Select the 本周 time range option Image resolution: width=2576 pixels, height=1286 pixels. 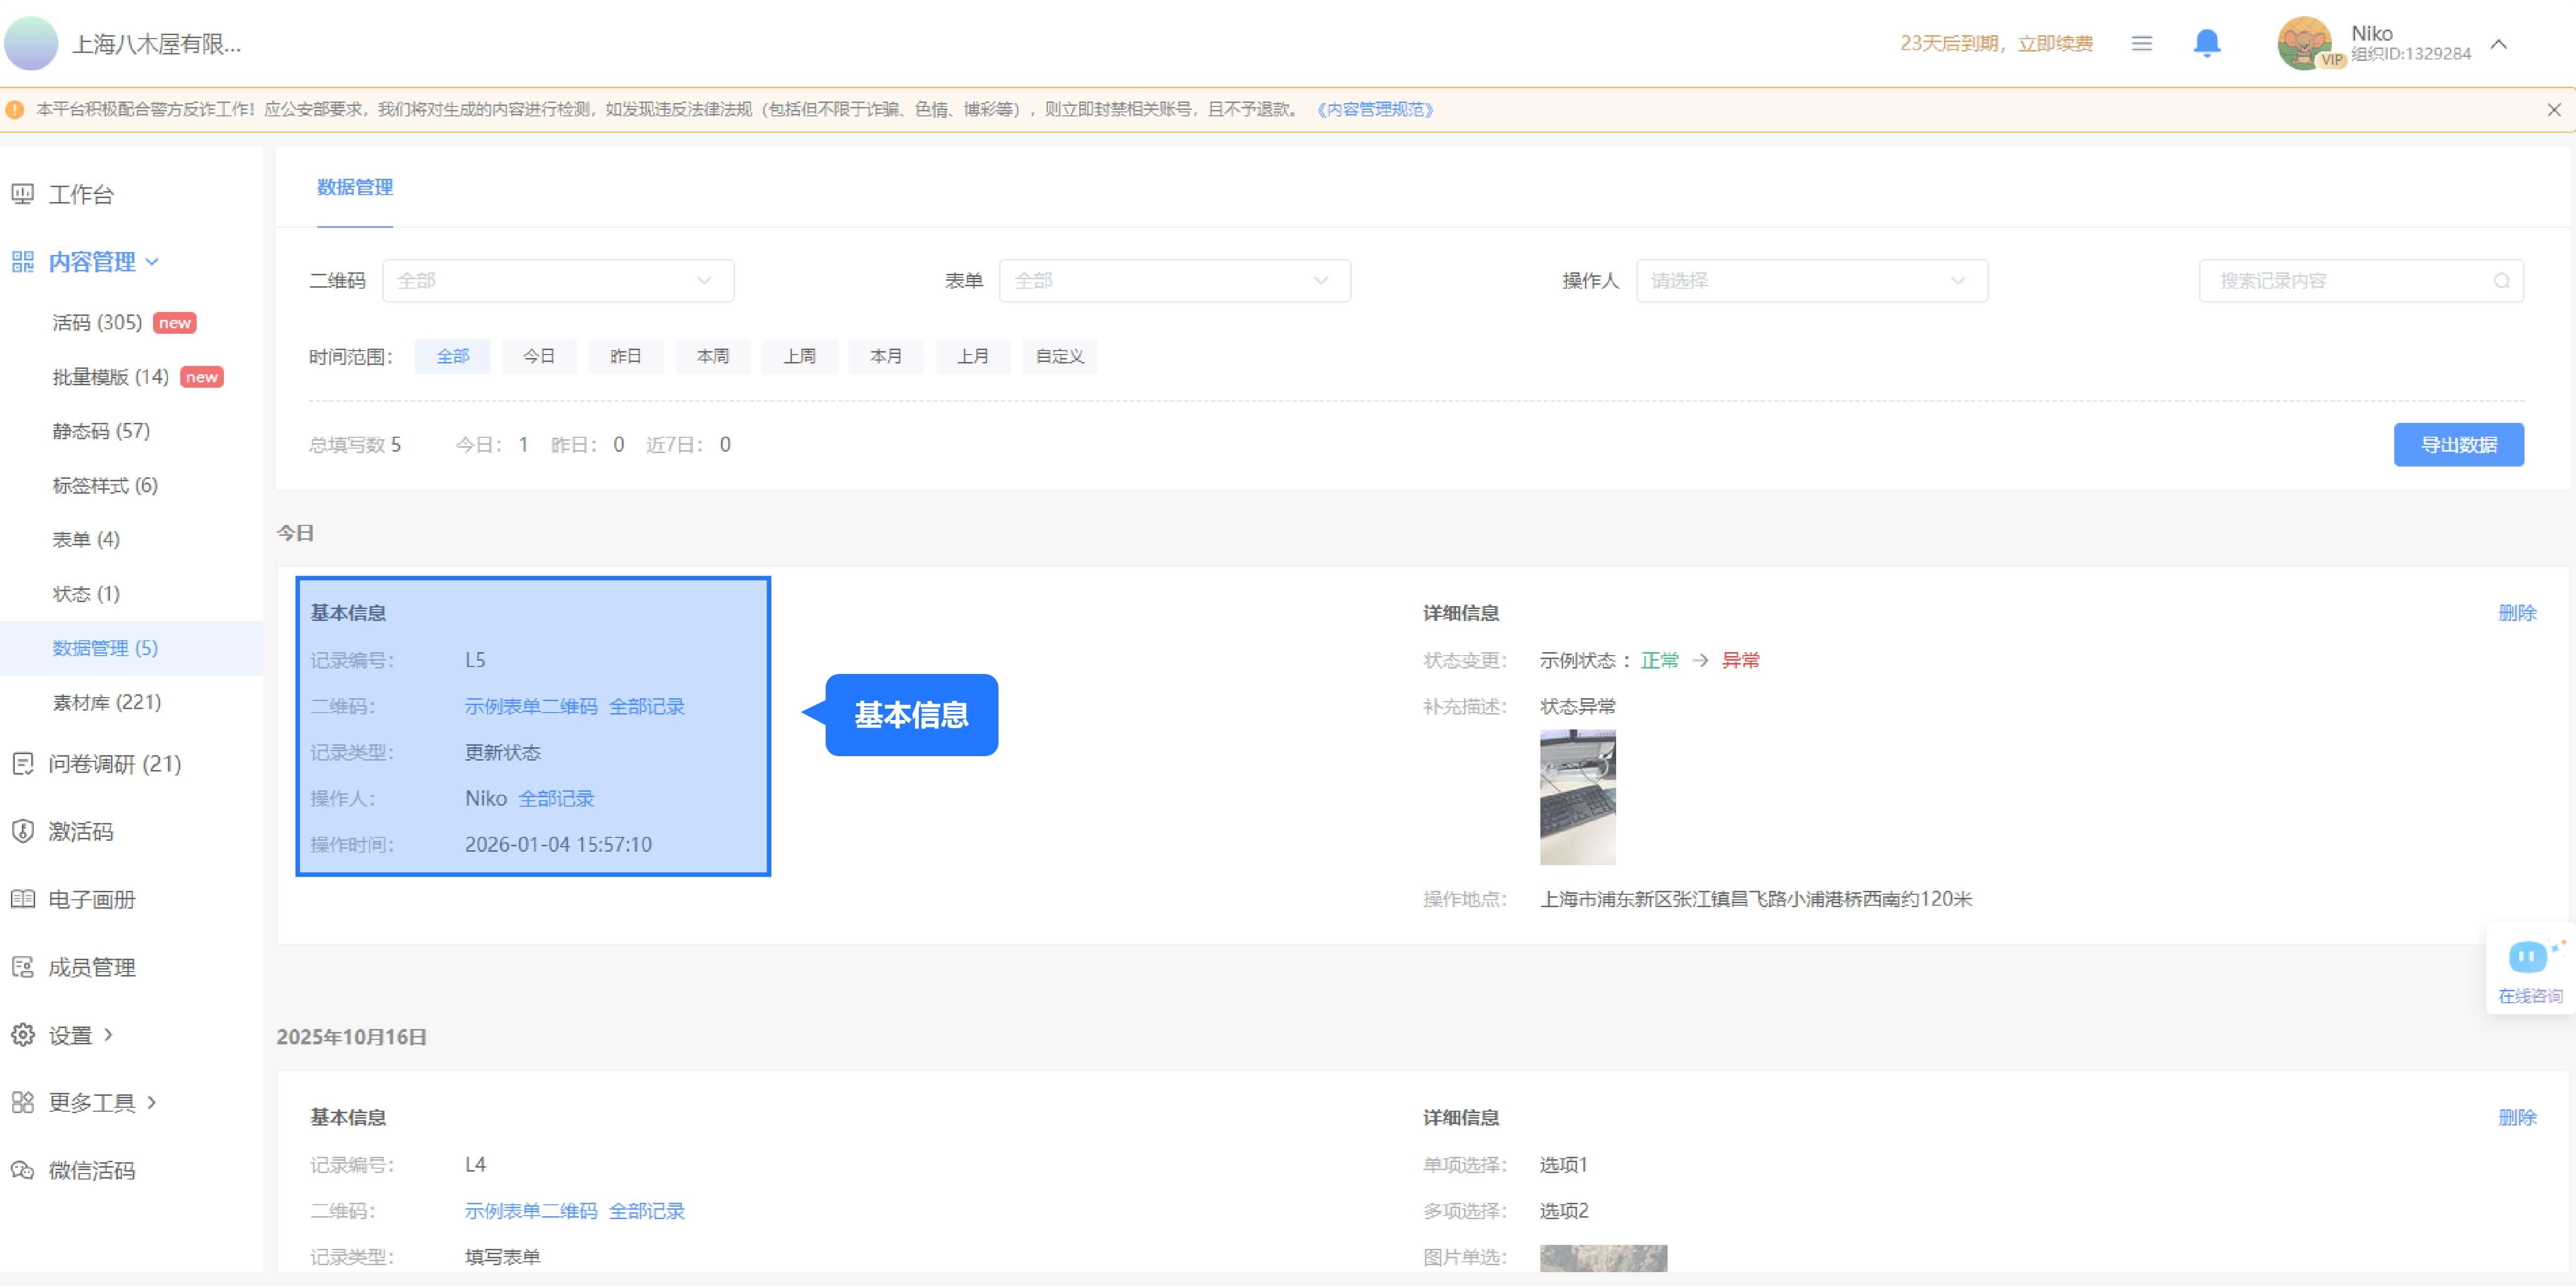(712, 356)
